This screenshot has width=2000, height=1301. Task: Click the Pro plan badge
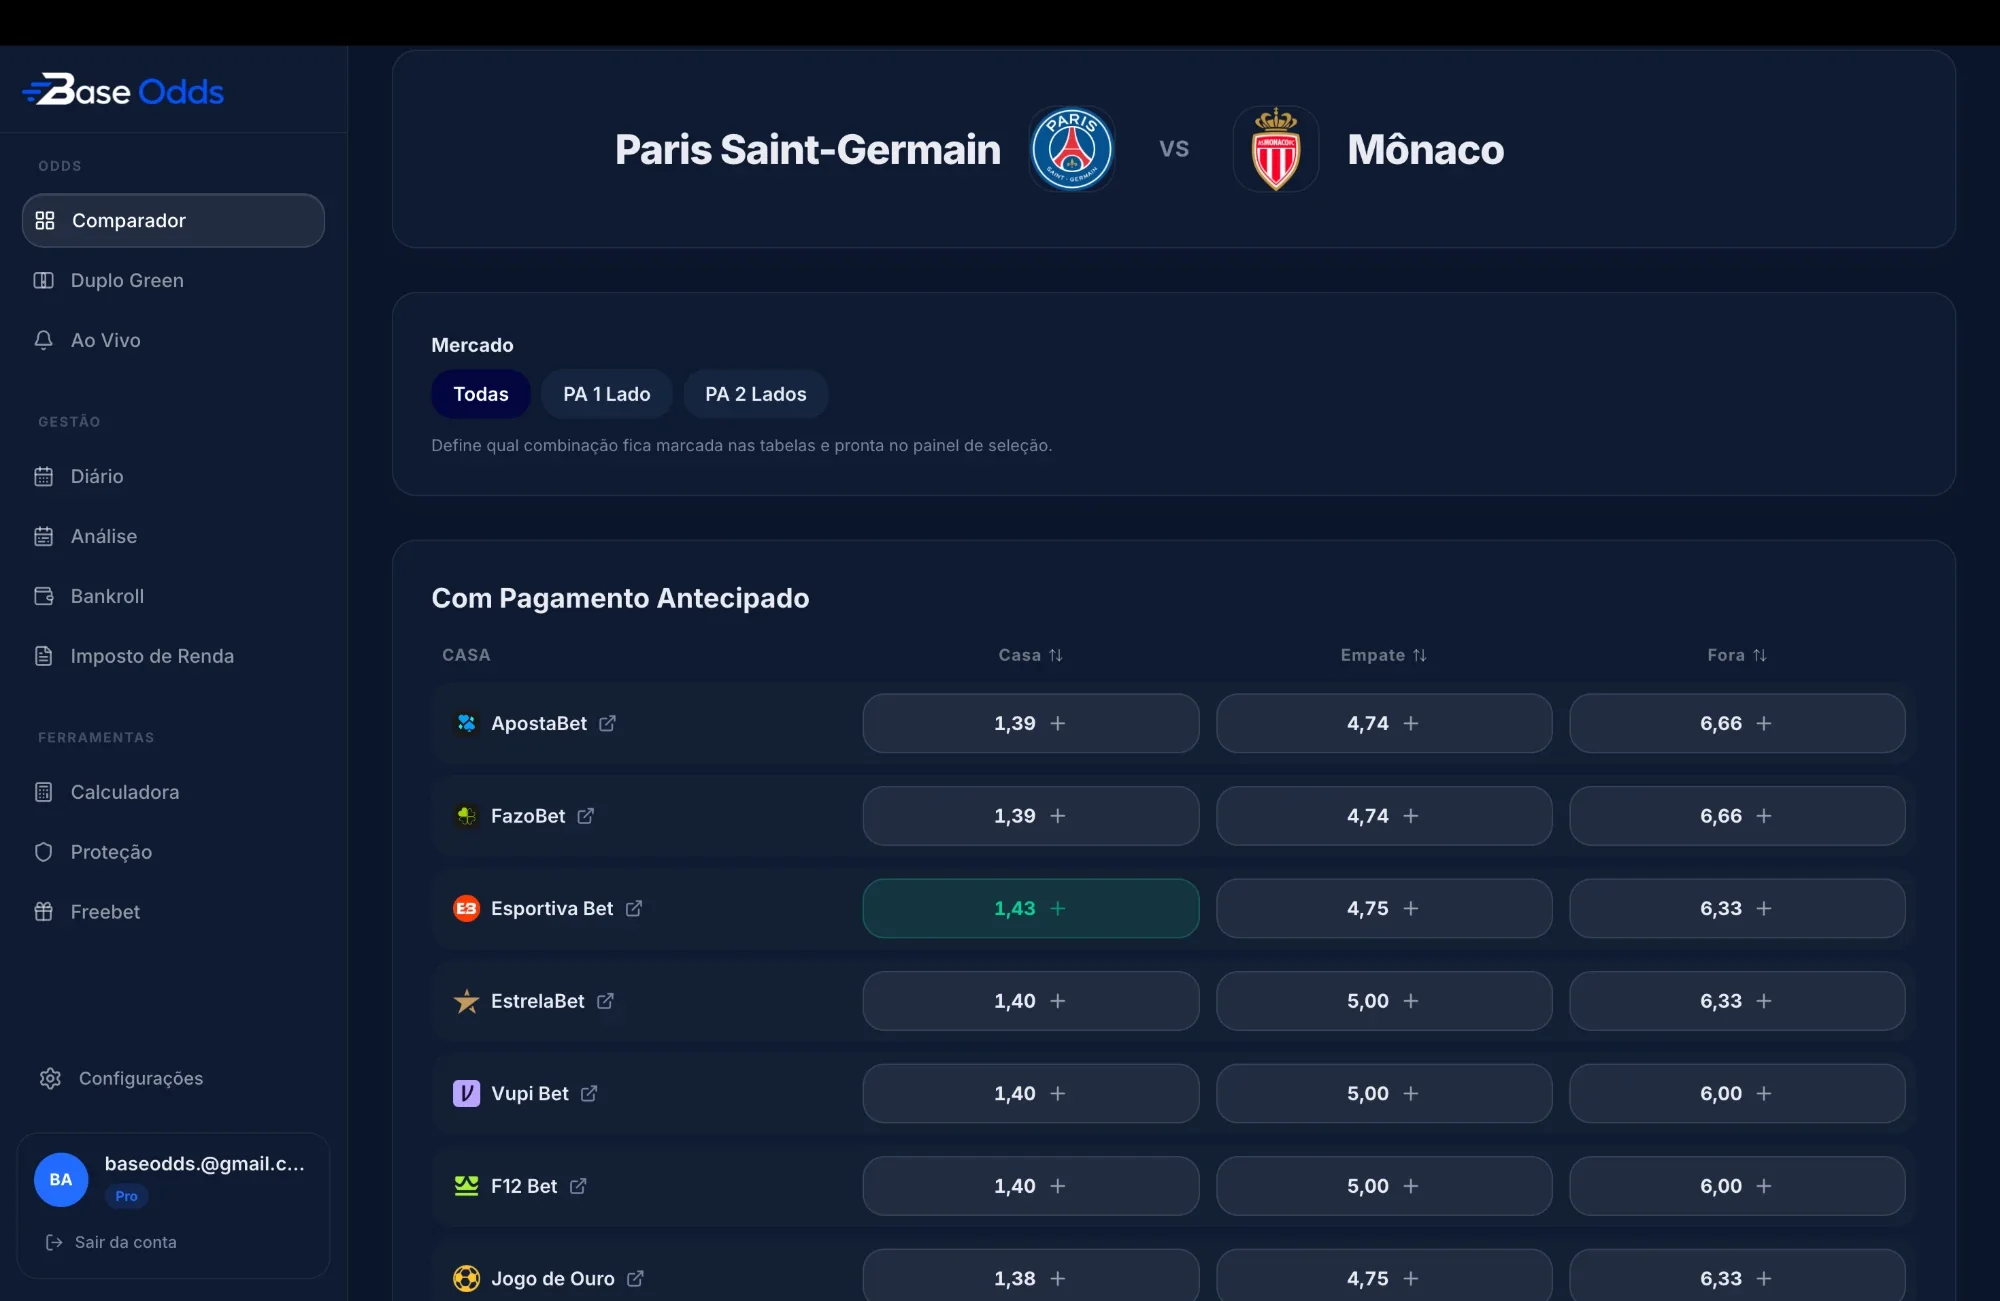[126, 1196]
